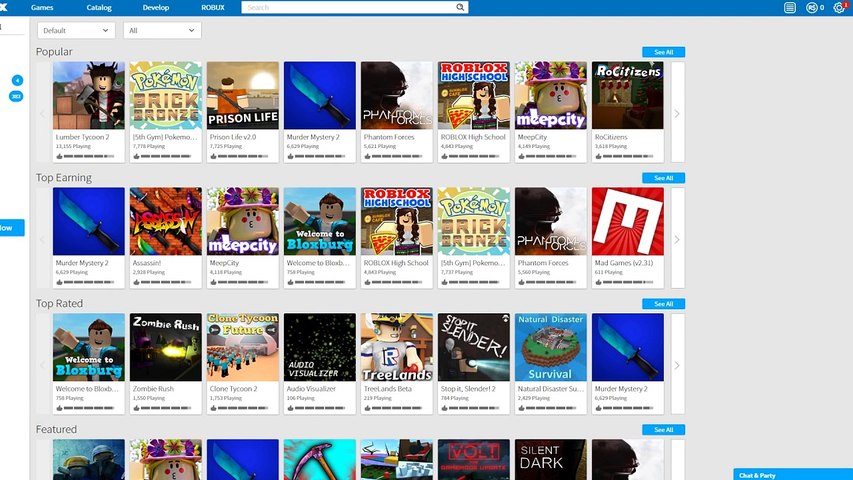Click the 'Clone Tycoon 2' title link
The width and height of the screenshot is (853, 480).
point(234,389)
